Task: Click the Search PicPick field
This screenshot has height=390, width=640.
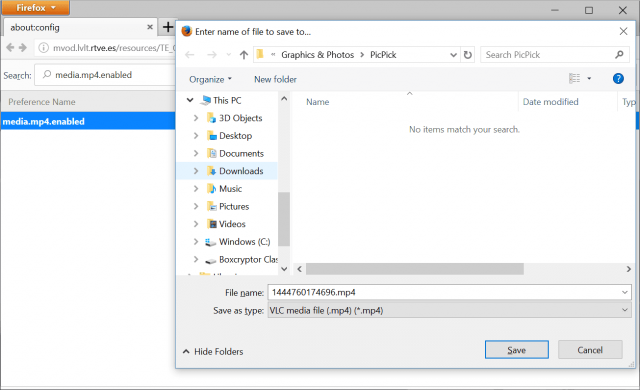Action: [x=547, y=55]
